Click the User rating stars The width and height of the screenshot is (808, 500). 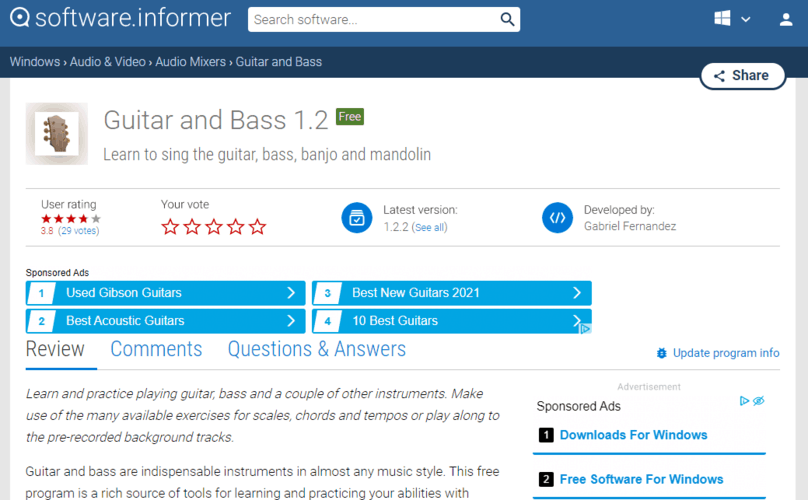[71, 219]
